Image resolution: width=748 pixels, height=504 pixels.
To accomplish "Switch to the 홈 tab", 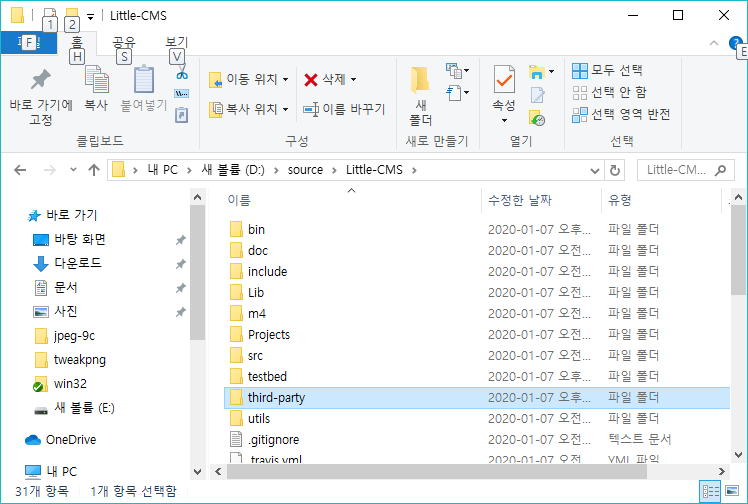I will click(77, 42).
